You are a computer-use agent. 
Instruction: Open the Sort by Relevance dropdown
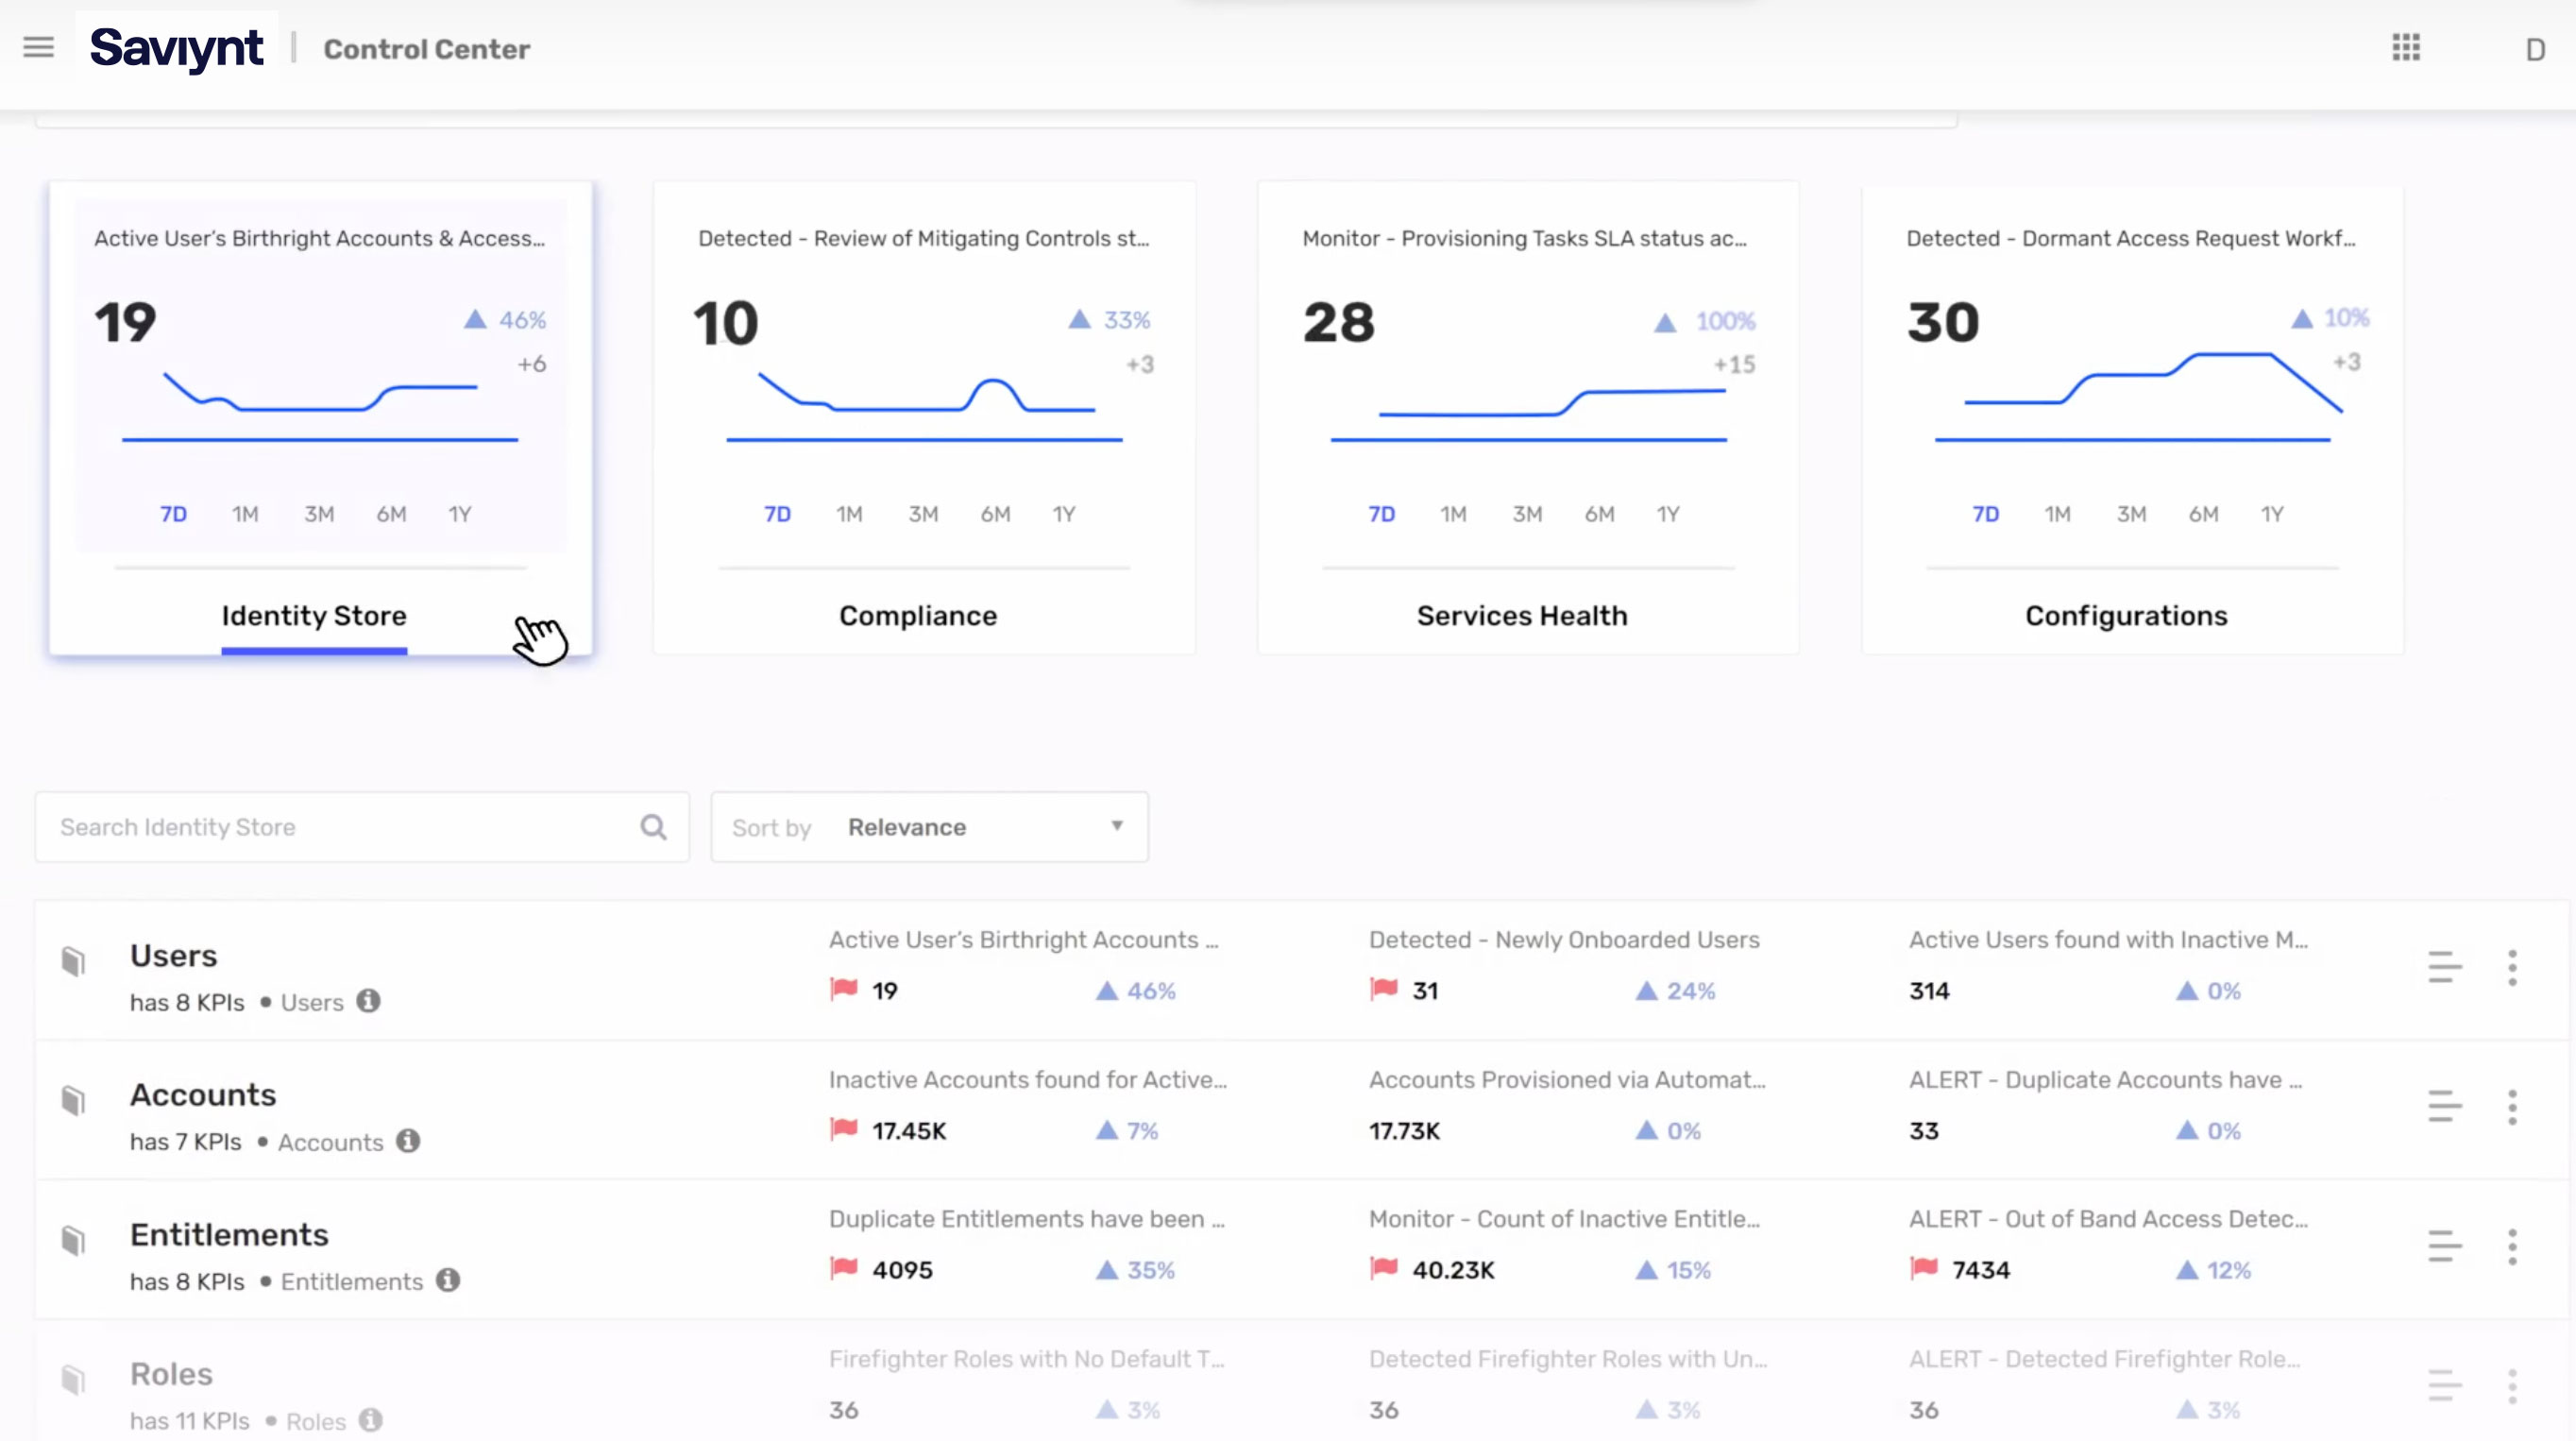click(928, 827)
